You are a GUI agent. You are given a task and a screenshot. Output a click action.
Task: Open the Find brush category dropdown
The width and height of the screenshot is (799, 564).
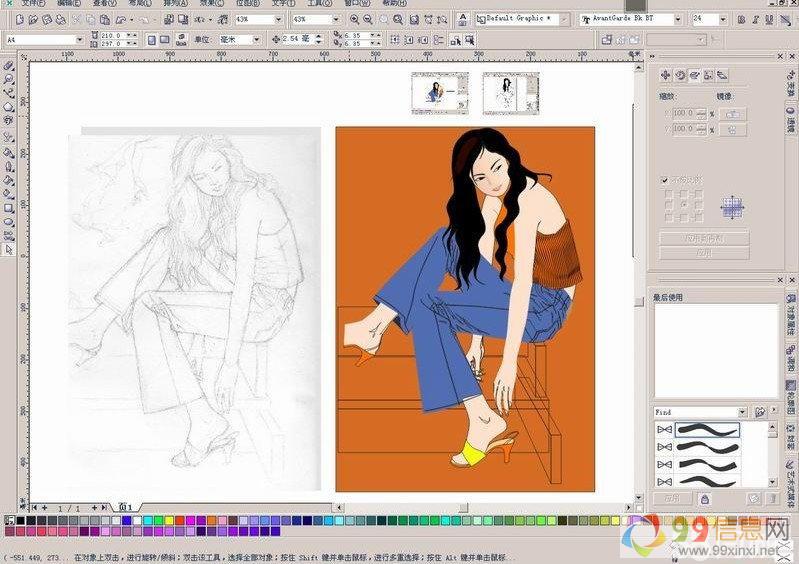point(742,412)
